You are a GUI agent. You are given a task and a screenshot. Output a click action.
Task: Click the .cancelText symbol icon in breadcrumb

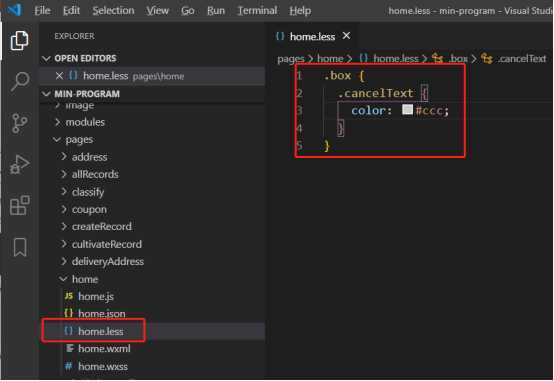(x=487, y=58)
